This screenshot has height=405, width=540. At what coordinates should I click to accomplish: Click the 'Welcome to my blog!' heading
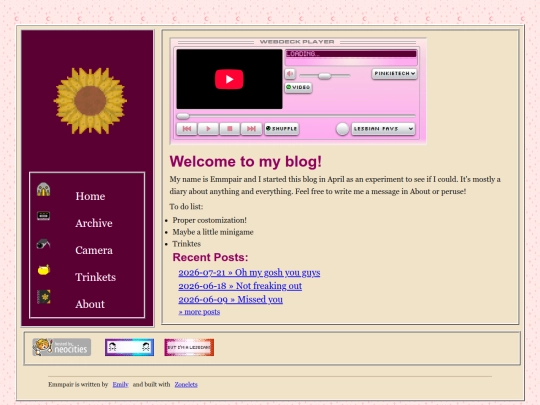(246, 162)
